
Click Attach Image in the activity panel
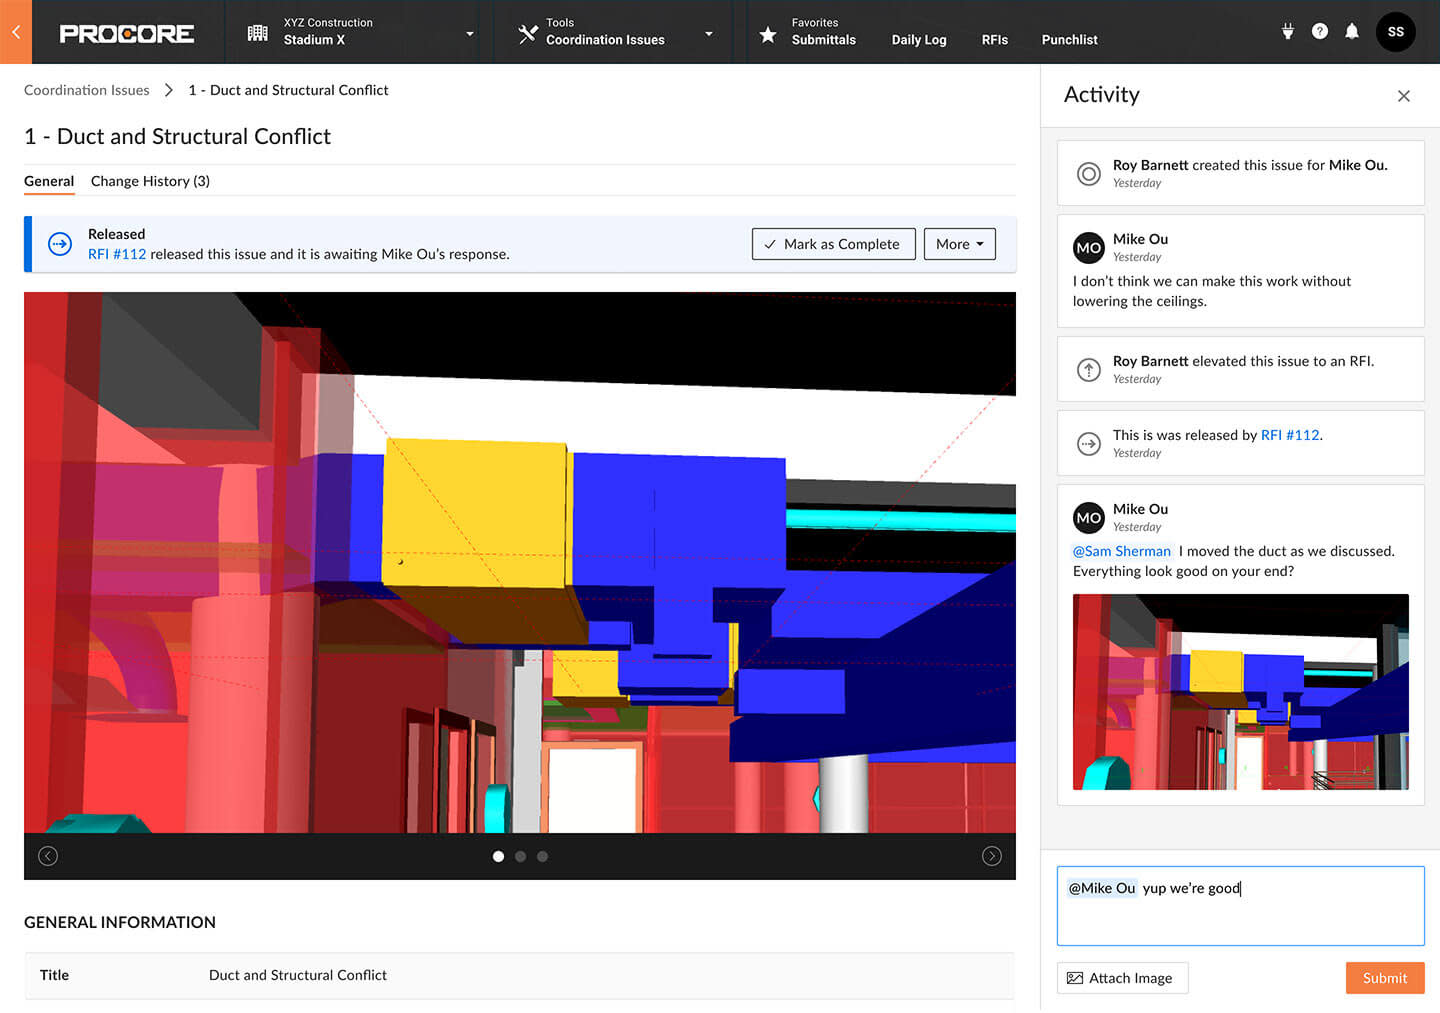(1122, 978)
